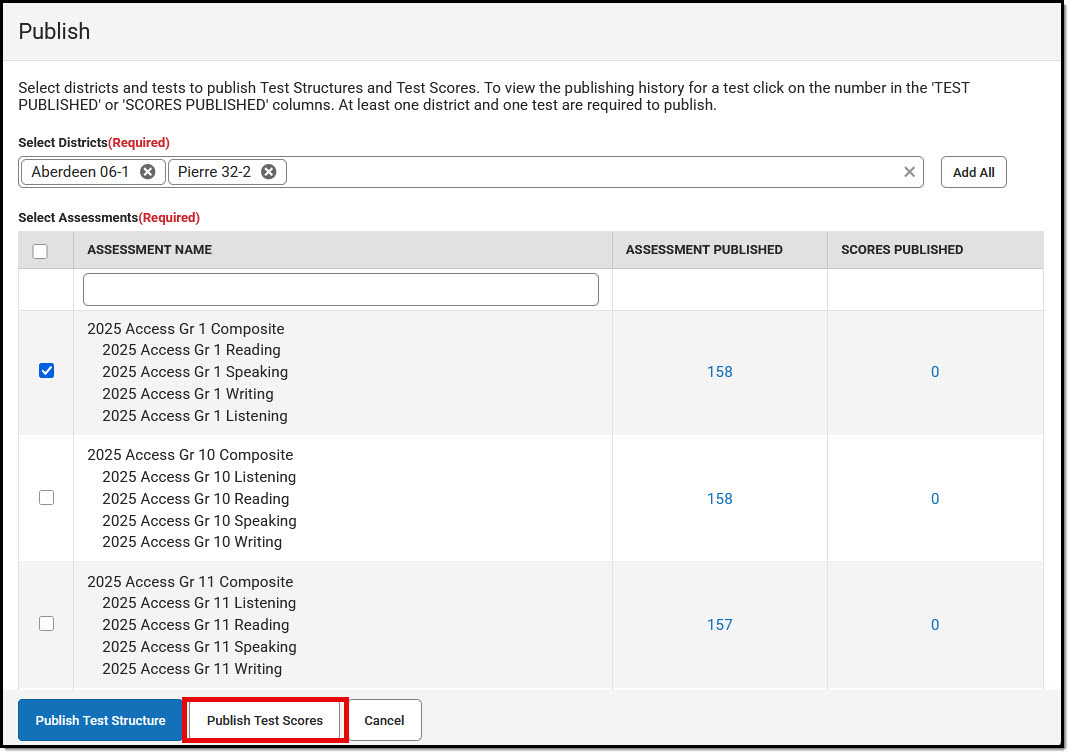Select the 2025 Access Gr 10 Composite checkbox

[x=46, y=497]
